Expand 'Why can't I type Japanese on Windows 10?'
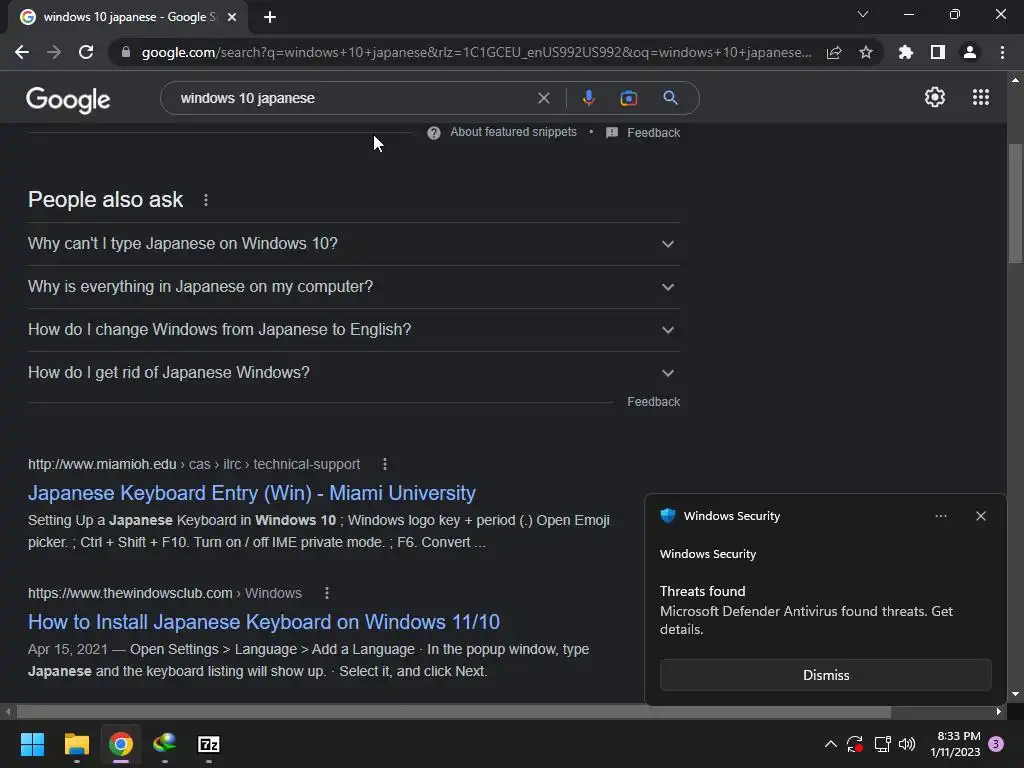Image resolution: width=1024 pixels, height=768 pixels. [353, 244]
